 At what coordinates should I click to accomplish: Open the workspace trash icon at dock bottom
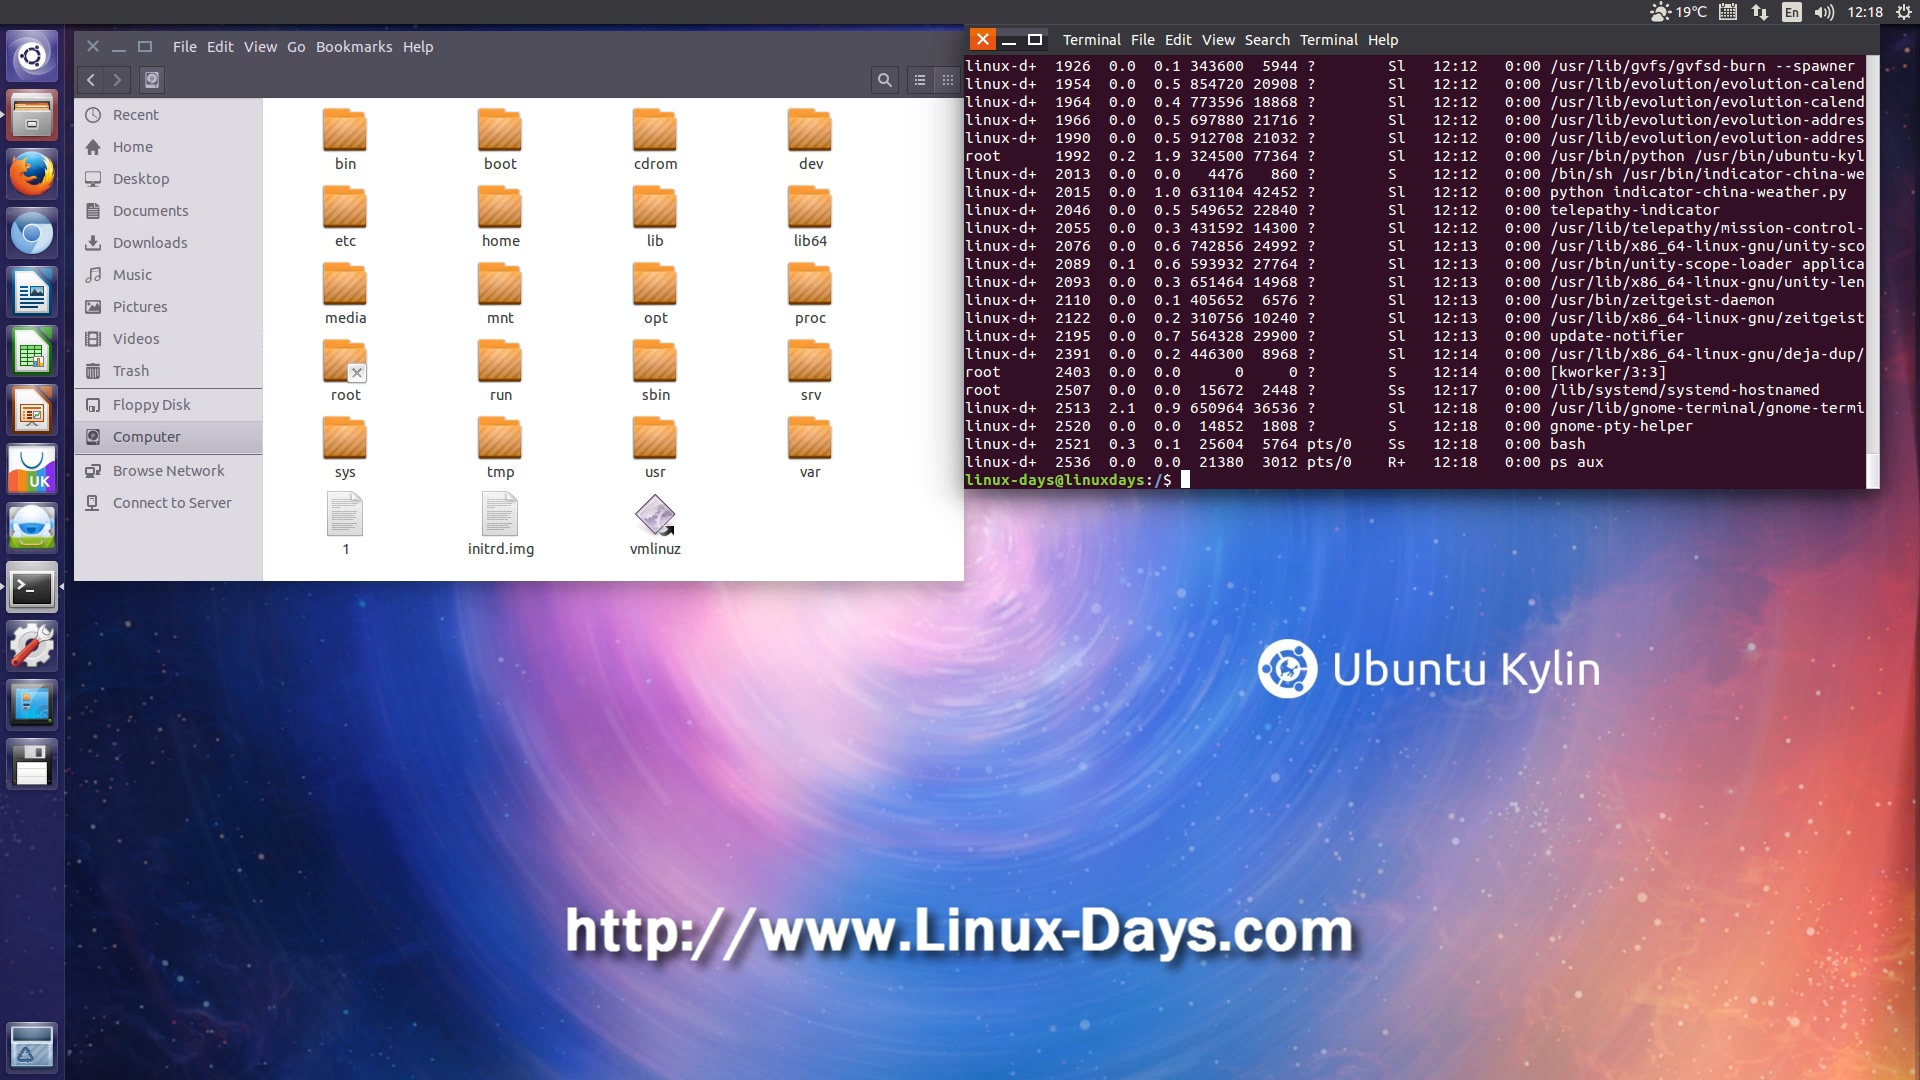32,1047
